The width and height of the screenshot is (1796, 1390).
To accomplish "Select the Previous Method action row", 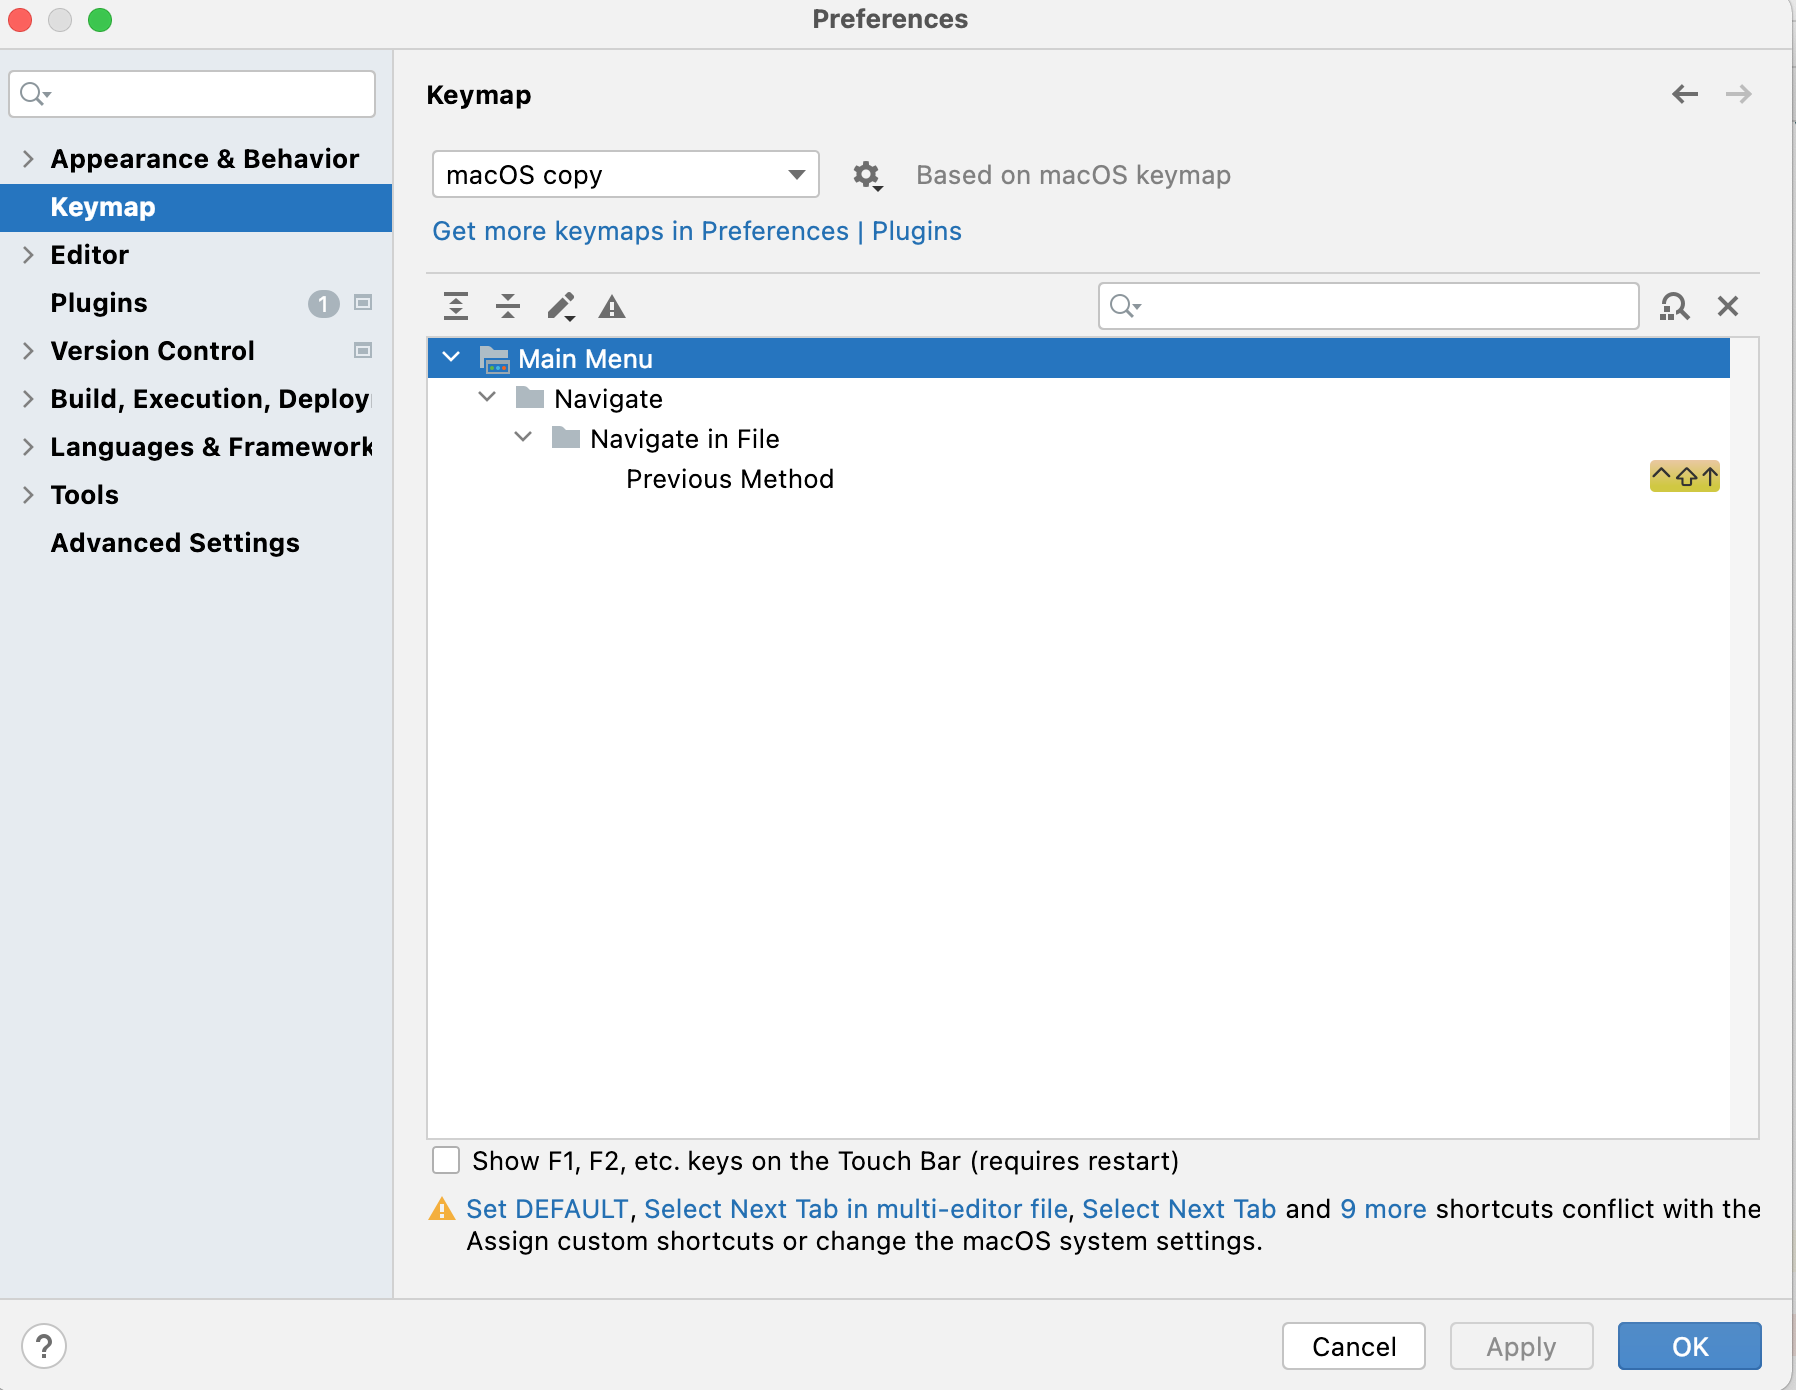I will coord(730,479).
